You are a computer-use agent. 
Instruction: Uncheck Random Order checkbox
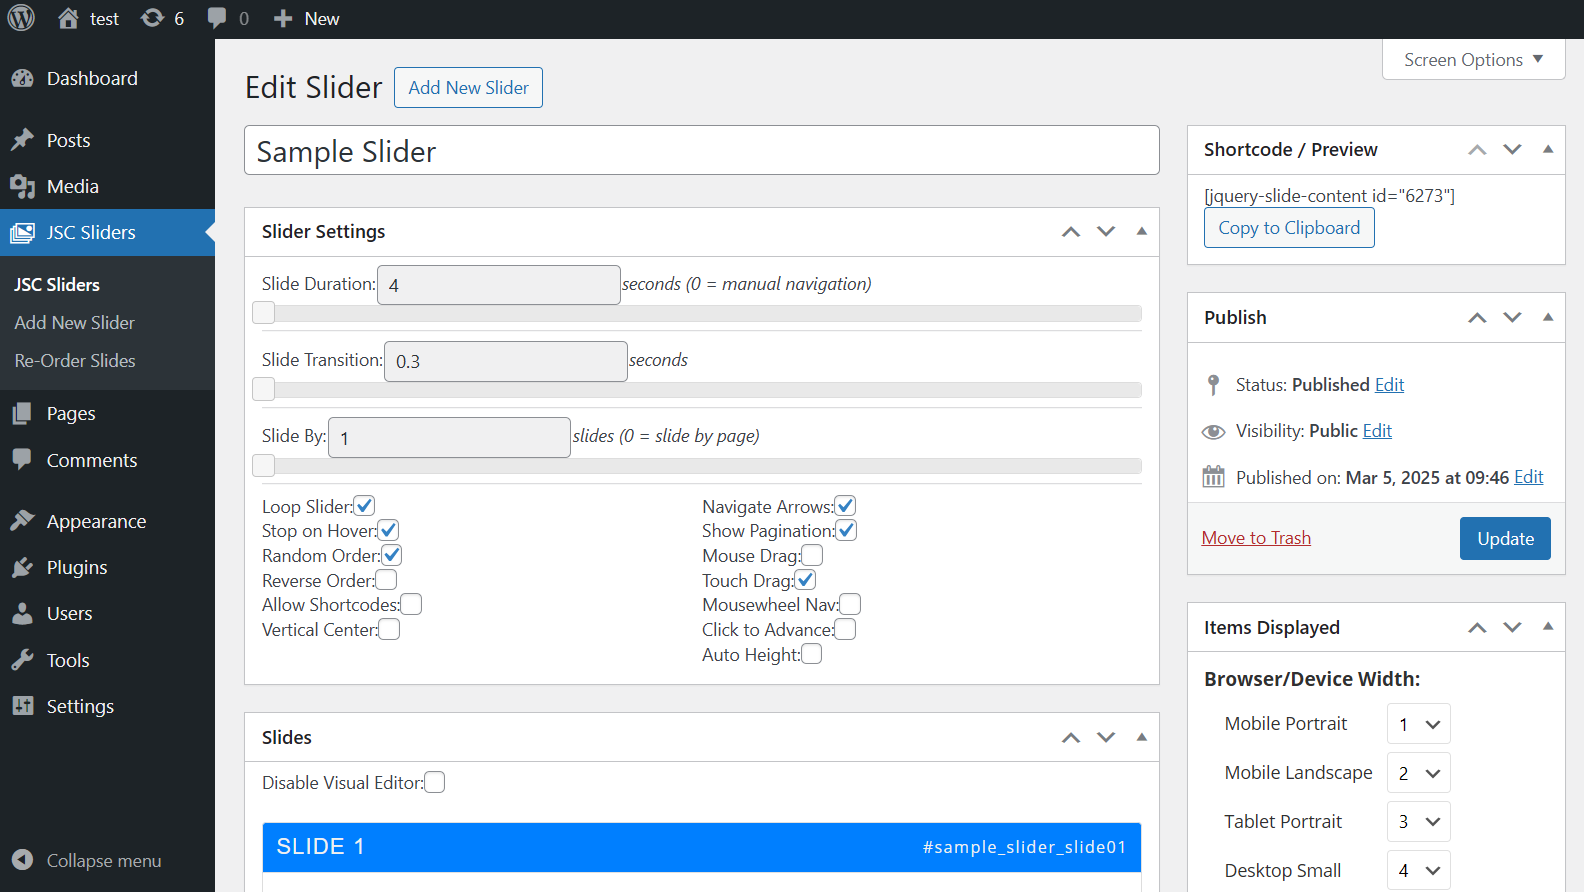pyautogui.click(x=392, y=555)
